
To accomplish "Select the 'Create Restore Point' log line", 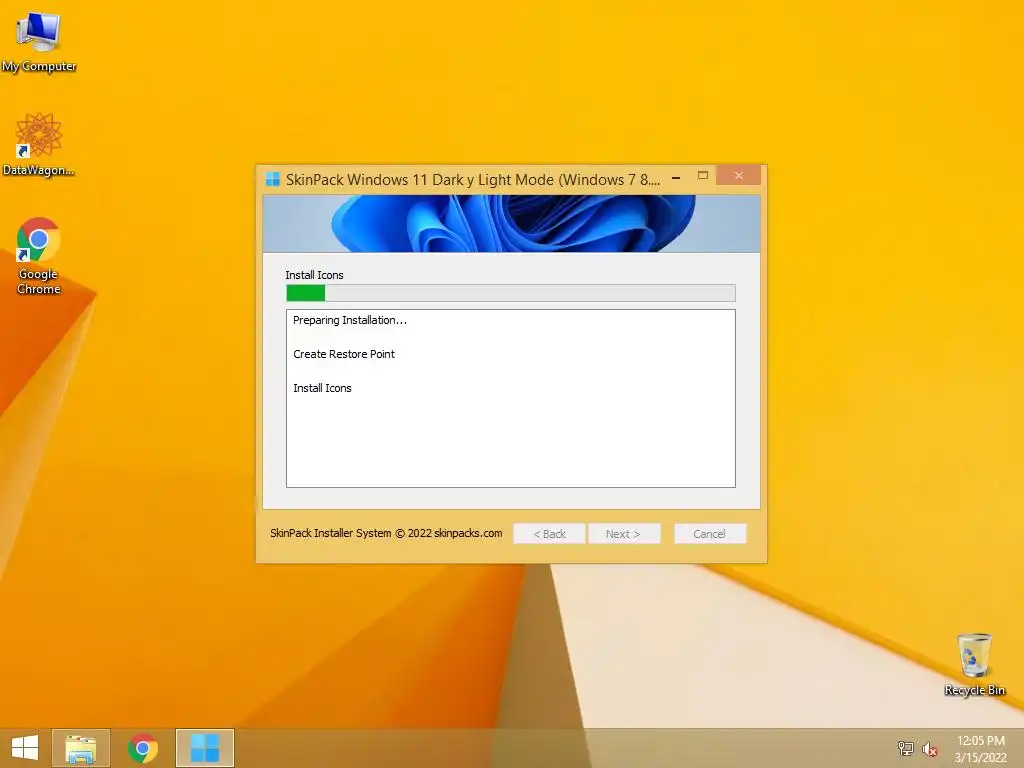I will click(344, 354).
